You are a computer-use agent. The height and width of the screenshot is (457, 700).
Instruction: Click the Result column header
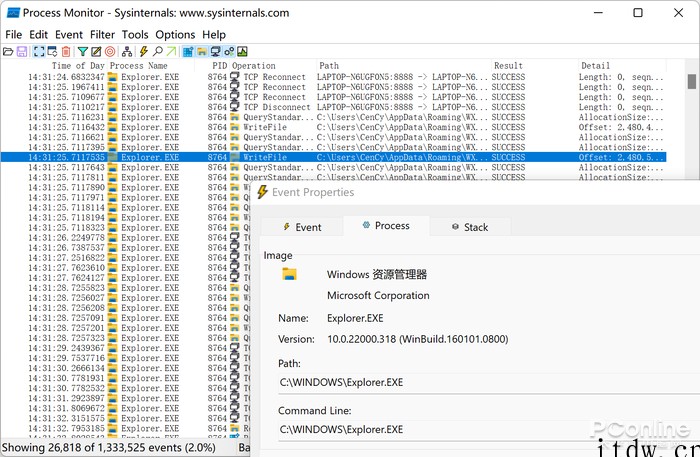pos(508,66)
